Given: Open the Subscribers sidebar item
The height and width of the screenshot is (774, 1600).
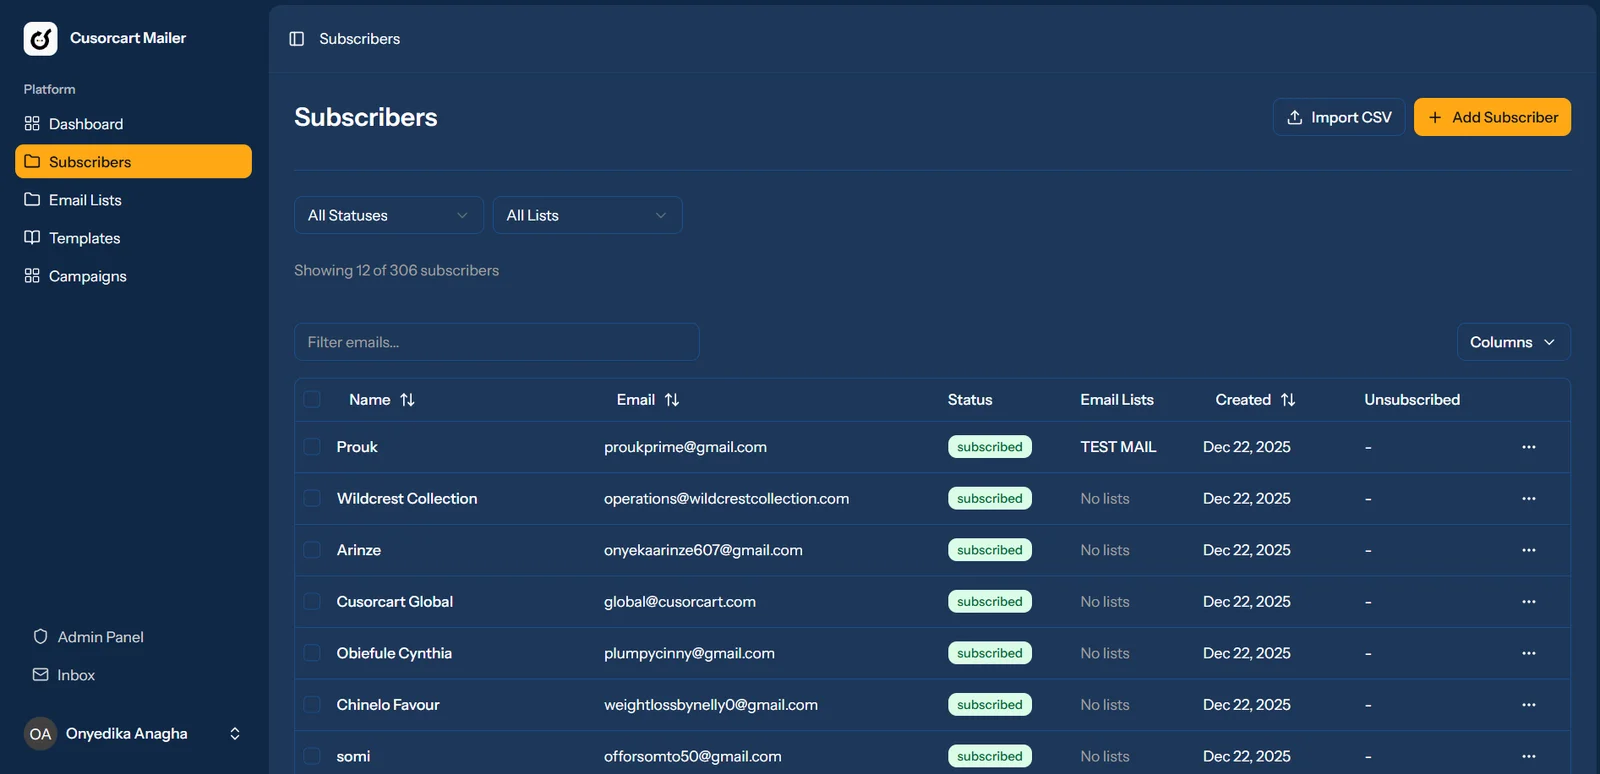Looking at the screenshot, I should [x=133, y=162].
